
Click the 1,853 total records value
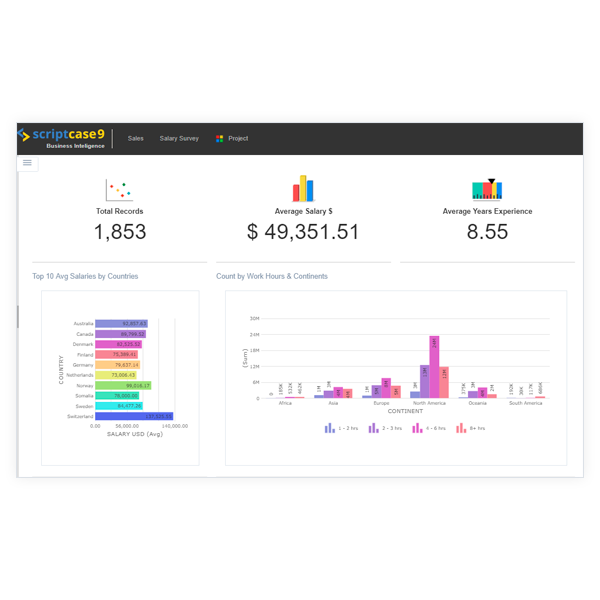[120, 232]
